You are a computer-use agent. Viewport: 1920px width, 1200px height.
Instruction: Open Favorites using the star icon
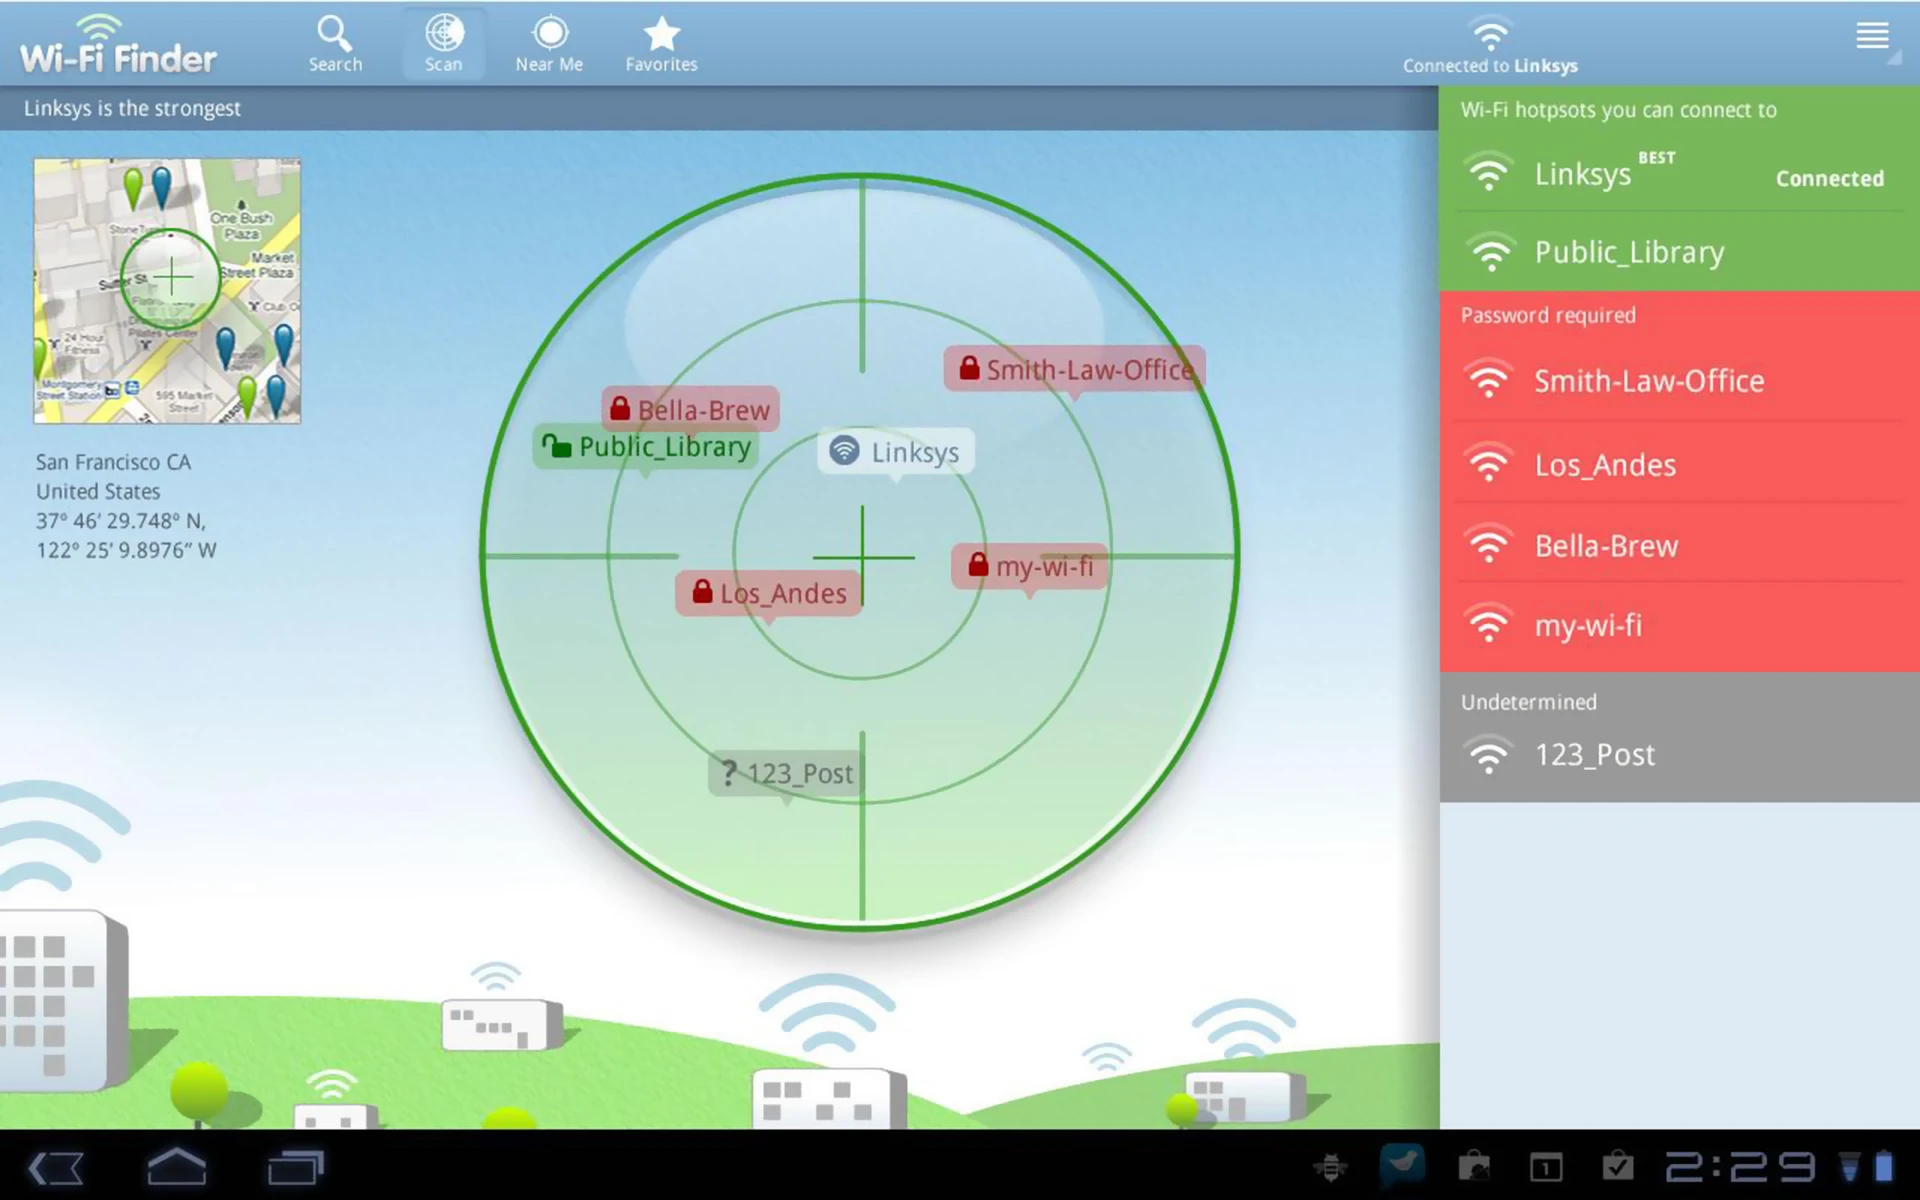point(660,40)
